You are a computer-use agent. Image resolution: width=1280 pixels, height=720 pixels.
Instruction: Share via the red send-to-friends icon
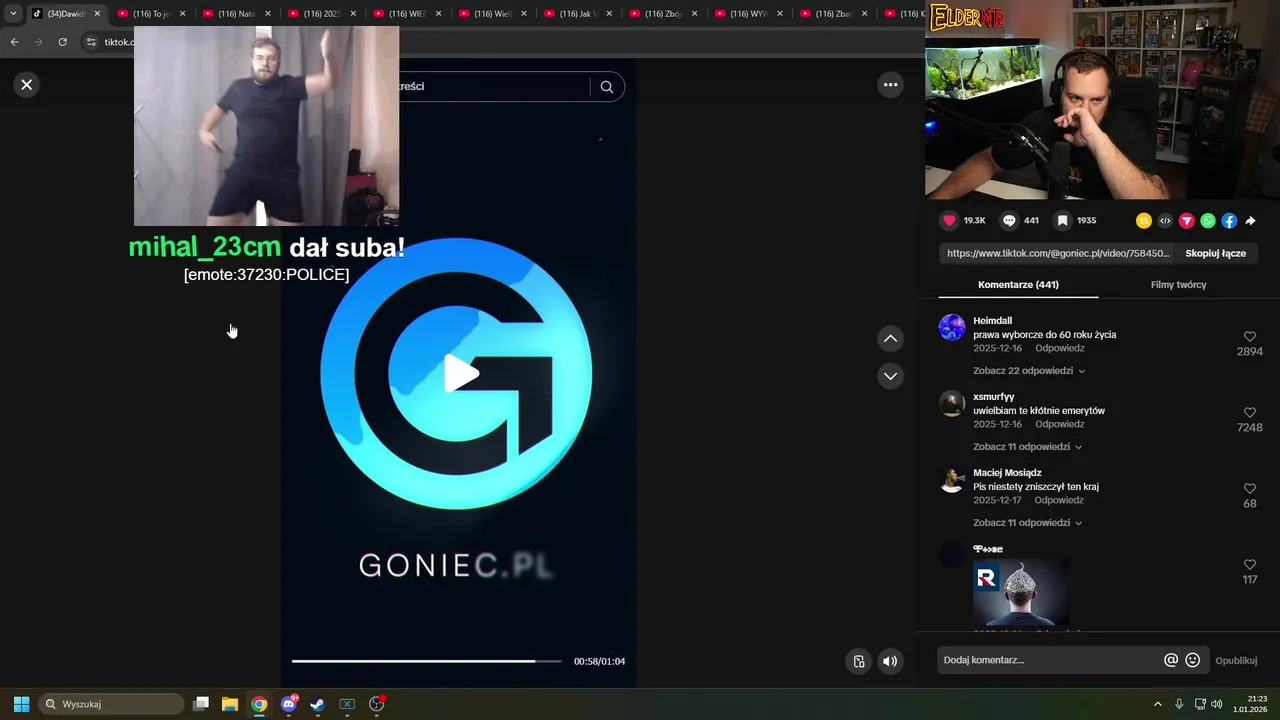[x=1186, y=221]
